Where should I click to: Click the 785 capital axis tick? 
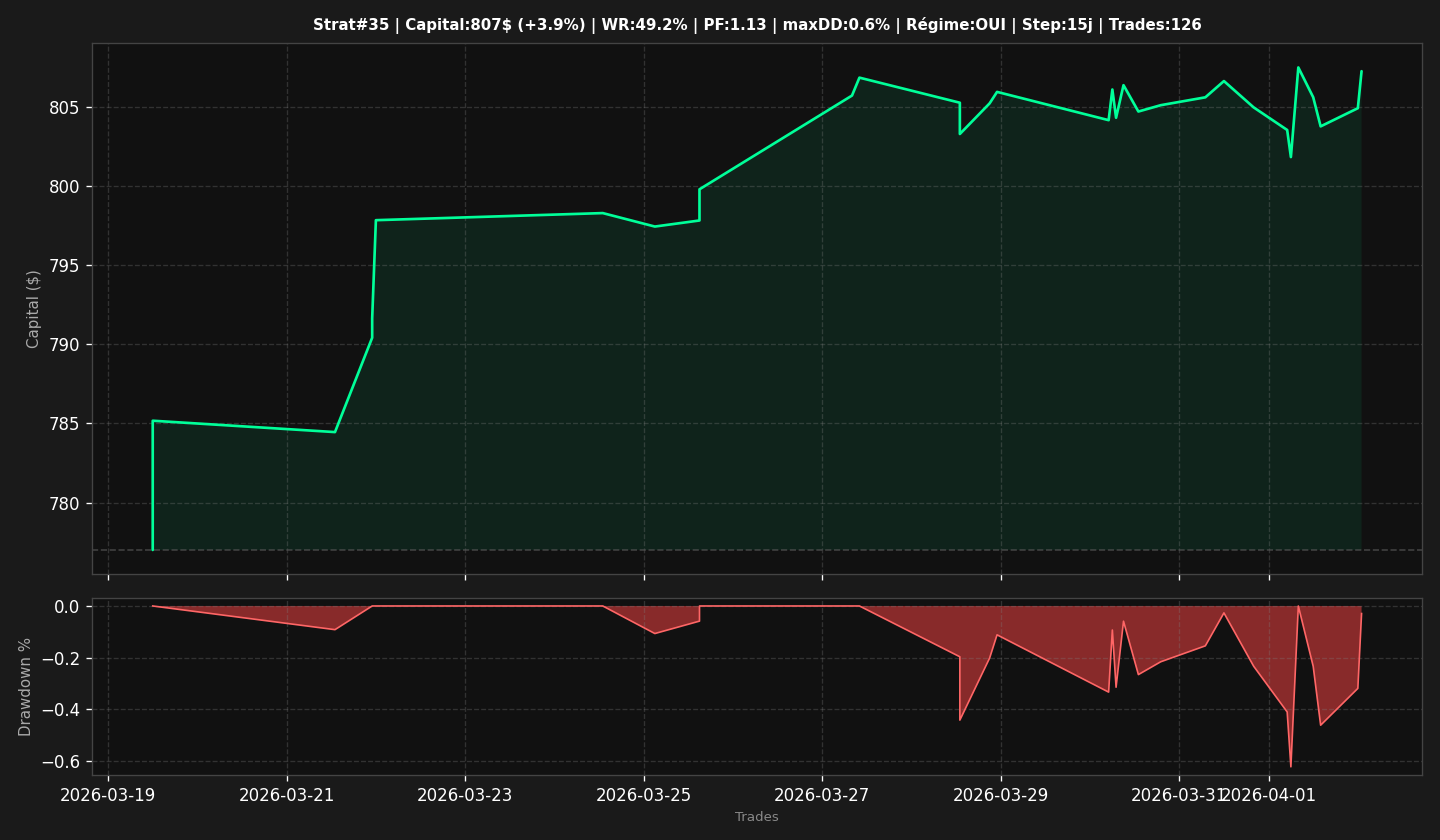click(64, 424)
